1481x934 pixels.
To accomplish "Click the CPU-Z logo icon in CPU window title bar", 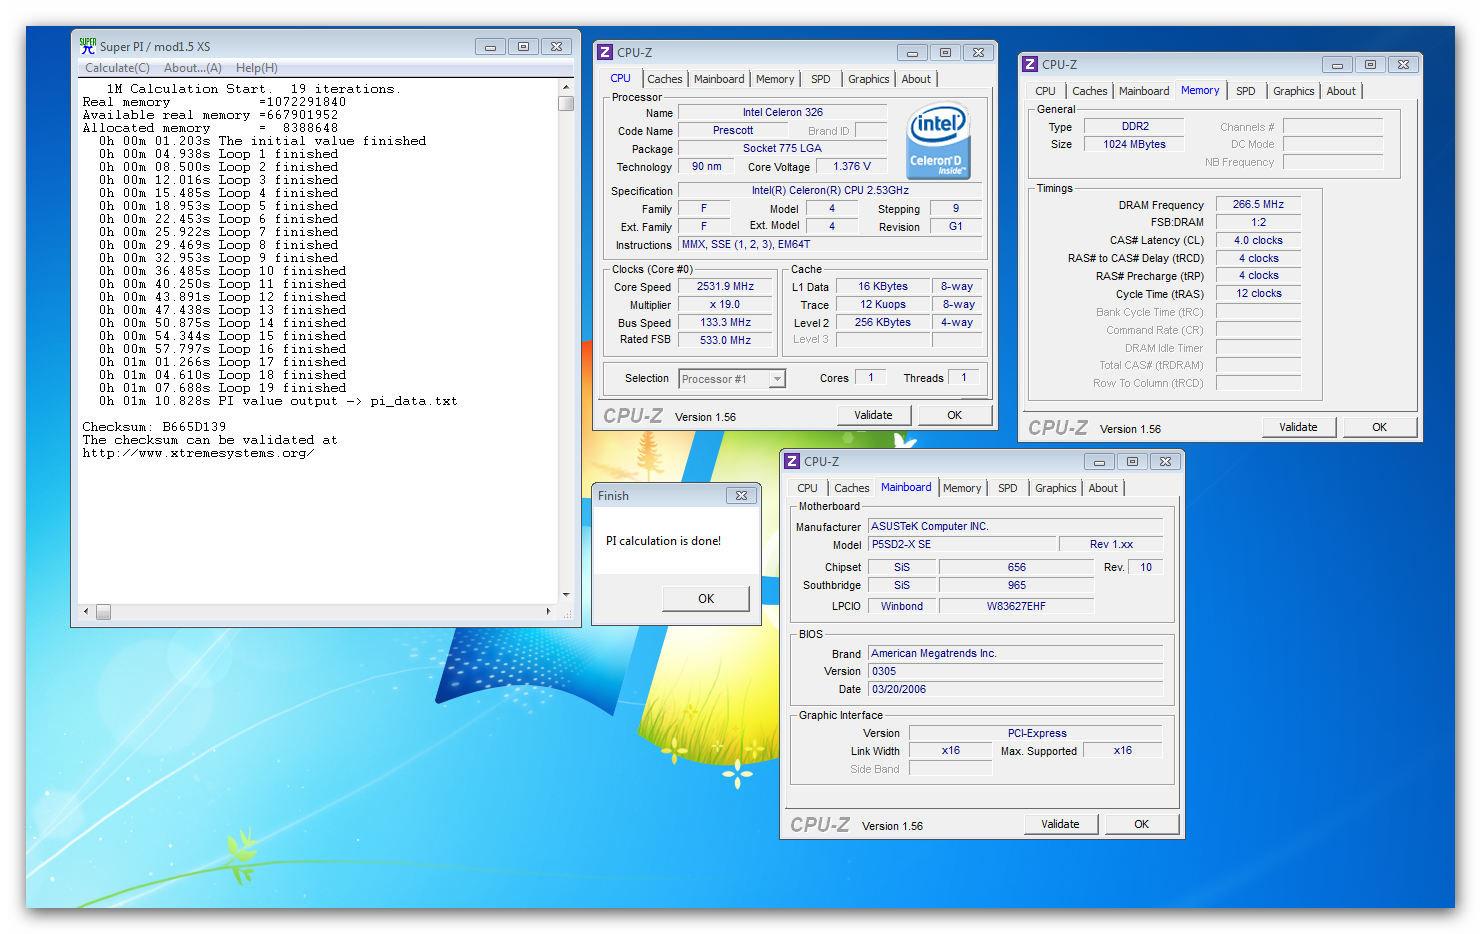I will 604,52.
